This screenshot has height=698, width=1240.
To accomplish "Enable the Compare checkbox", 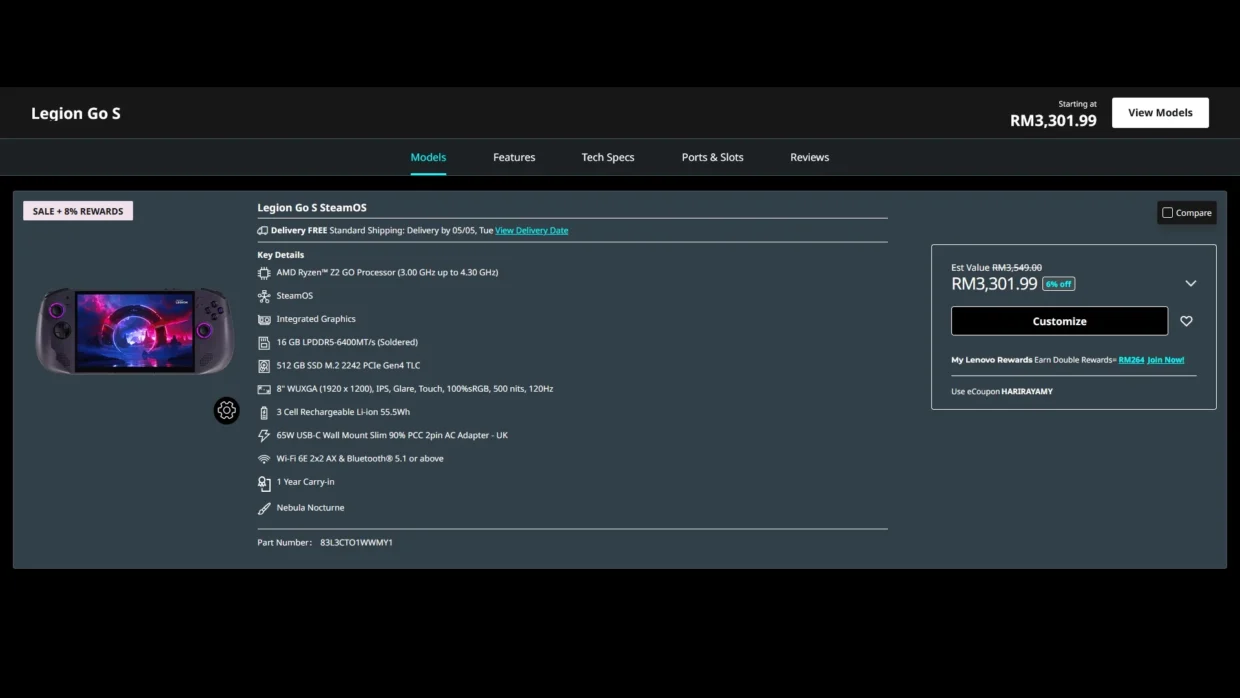I will point(1167,213).
